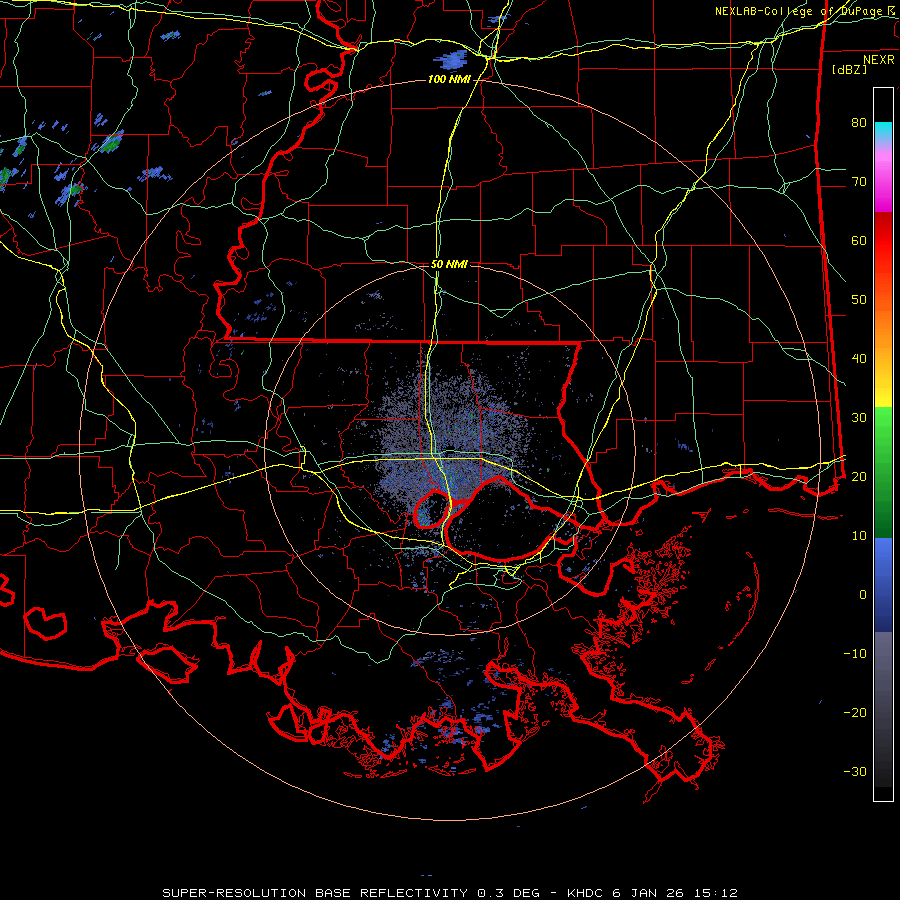
Task: Click the 60 value on the dBZ scale
Action: [859, 240]
